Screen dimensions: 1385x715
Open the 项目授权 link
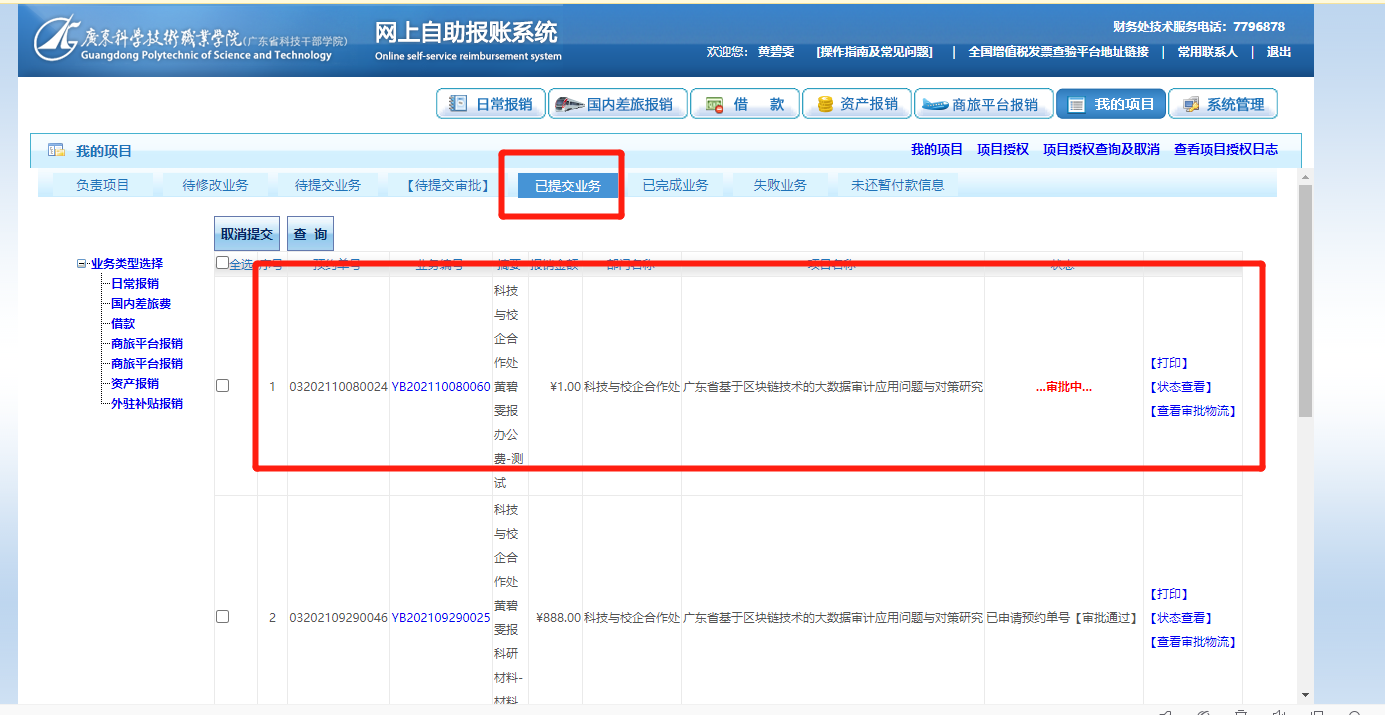[1003, 149]
